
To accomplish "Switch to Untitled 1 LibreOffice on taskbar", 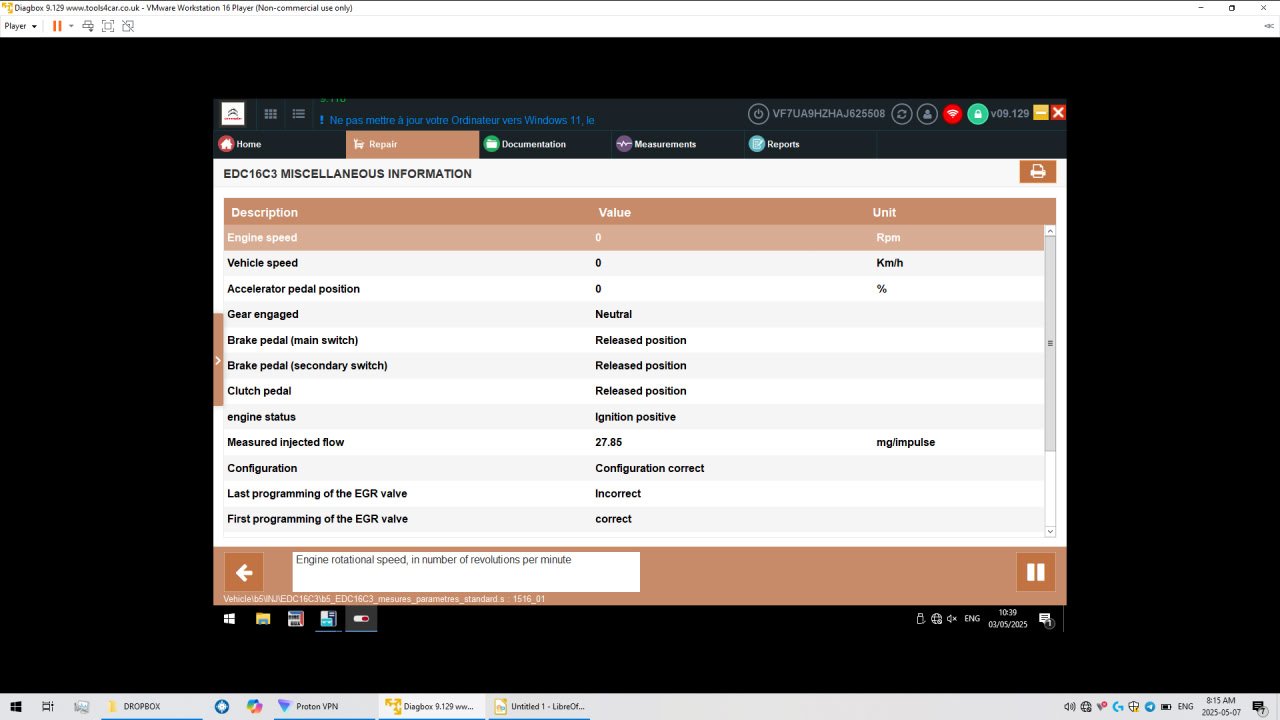I will (x=540, y=706).
